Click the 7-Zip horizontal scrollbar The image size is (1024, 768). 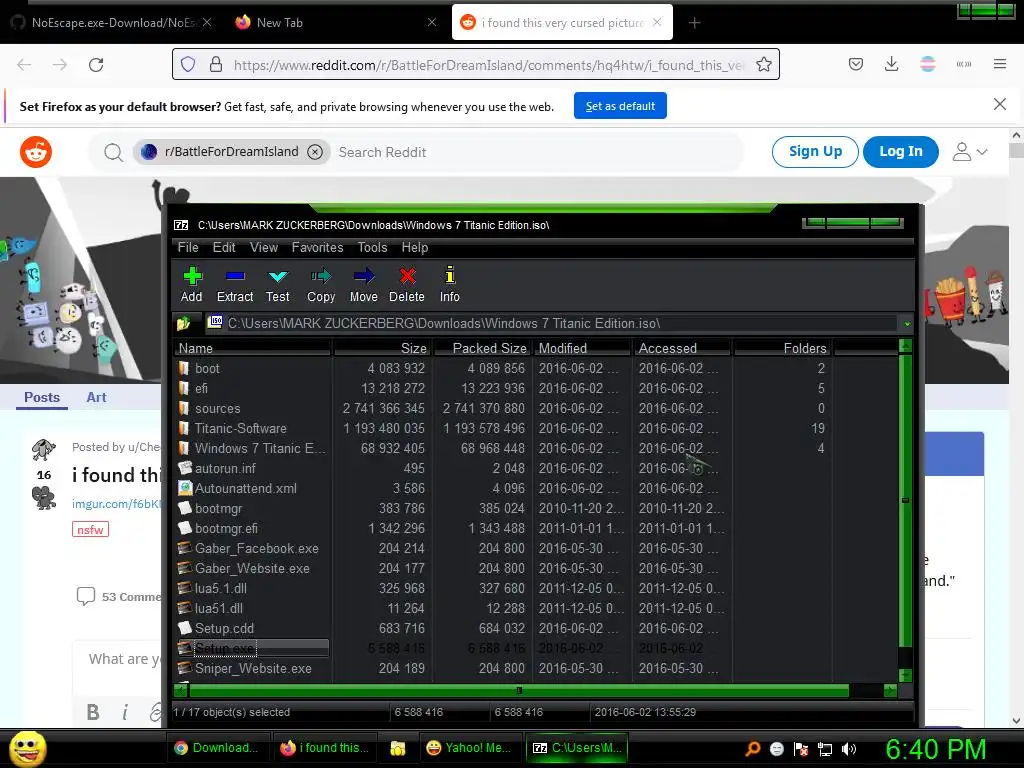[x=519, y=690]
